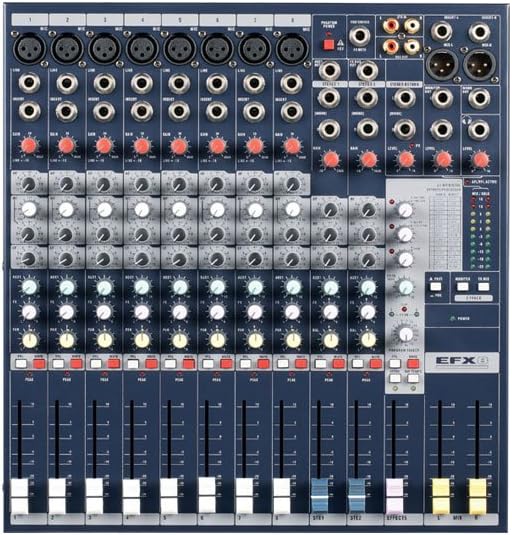Click the pink EFFECTS fader

394,496
